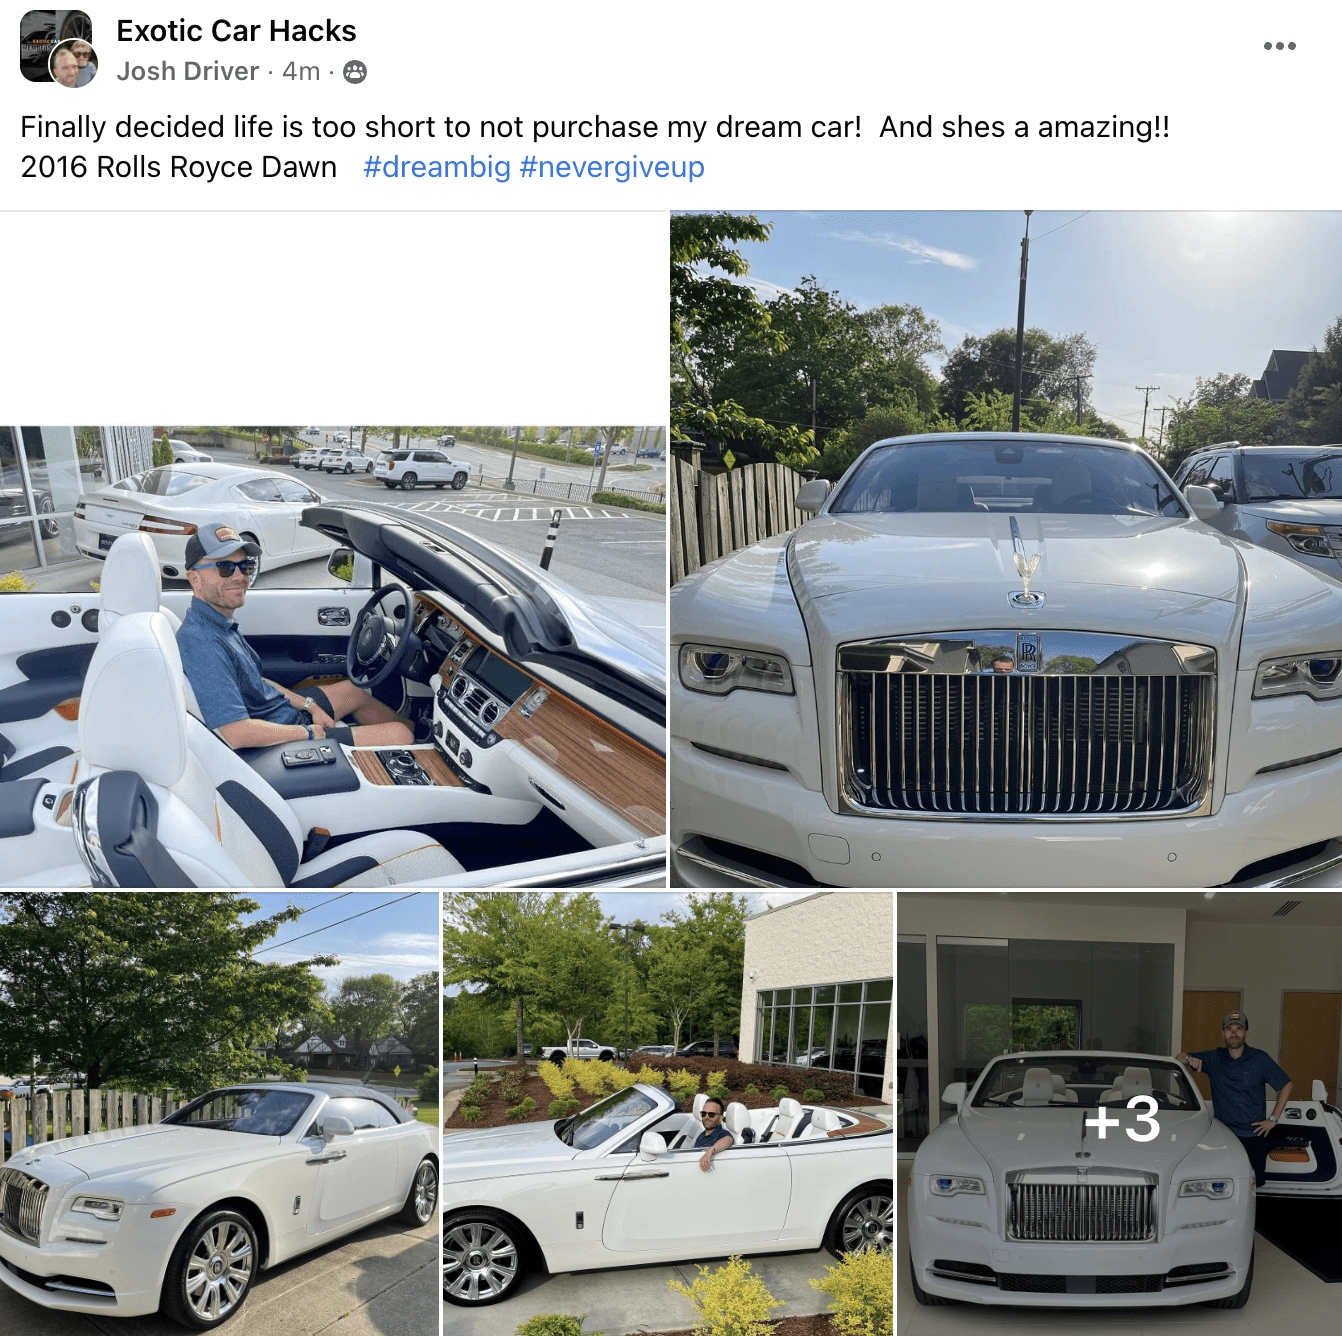
Task: Click the post caption about the dream car
Action: pyautogui.click(x=595, y=147)
